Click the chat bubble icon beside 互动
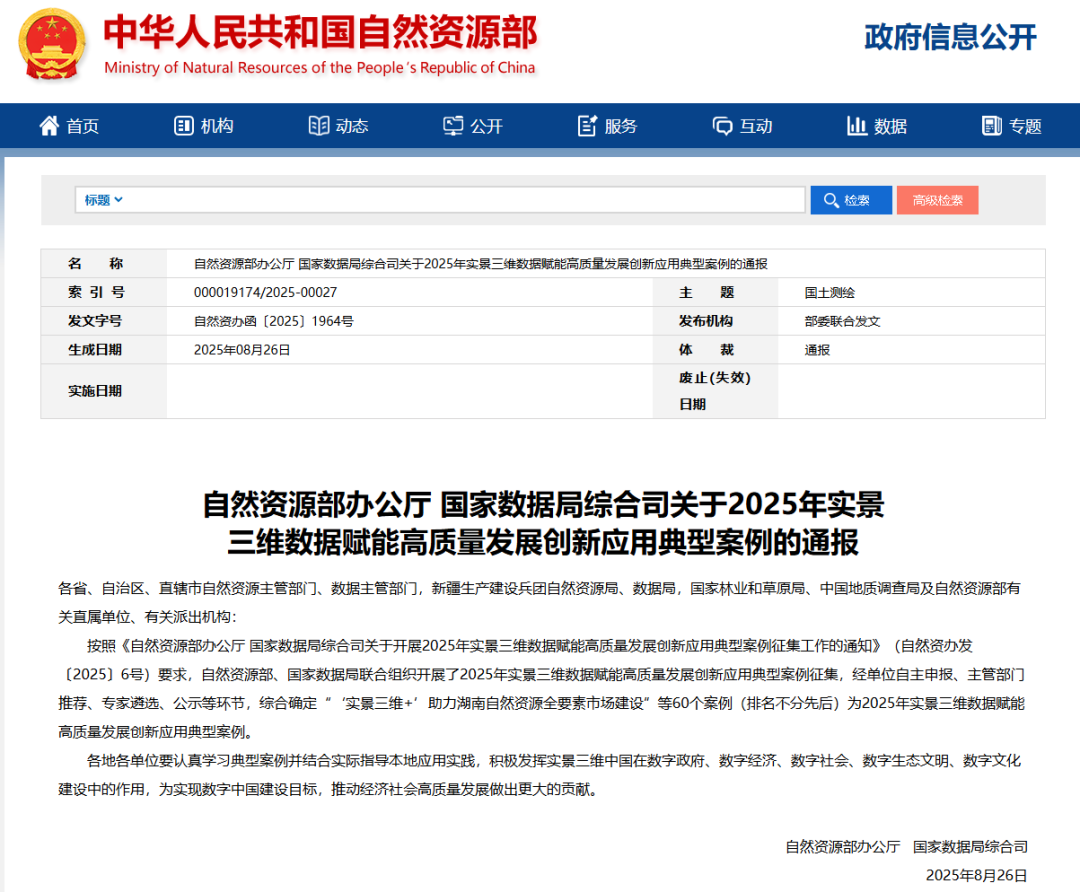The image size is (1080, 892). coord(723,125)
